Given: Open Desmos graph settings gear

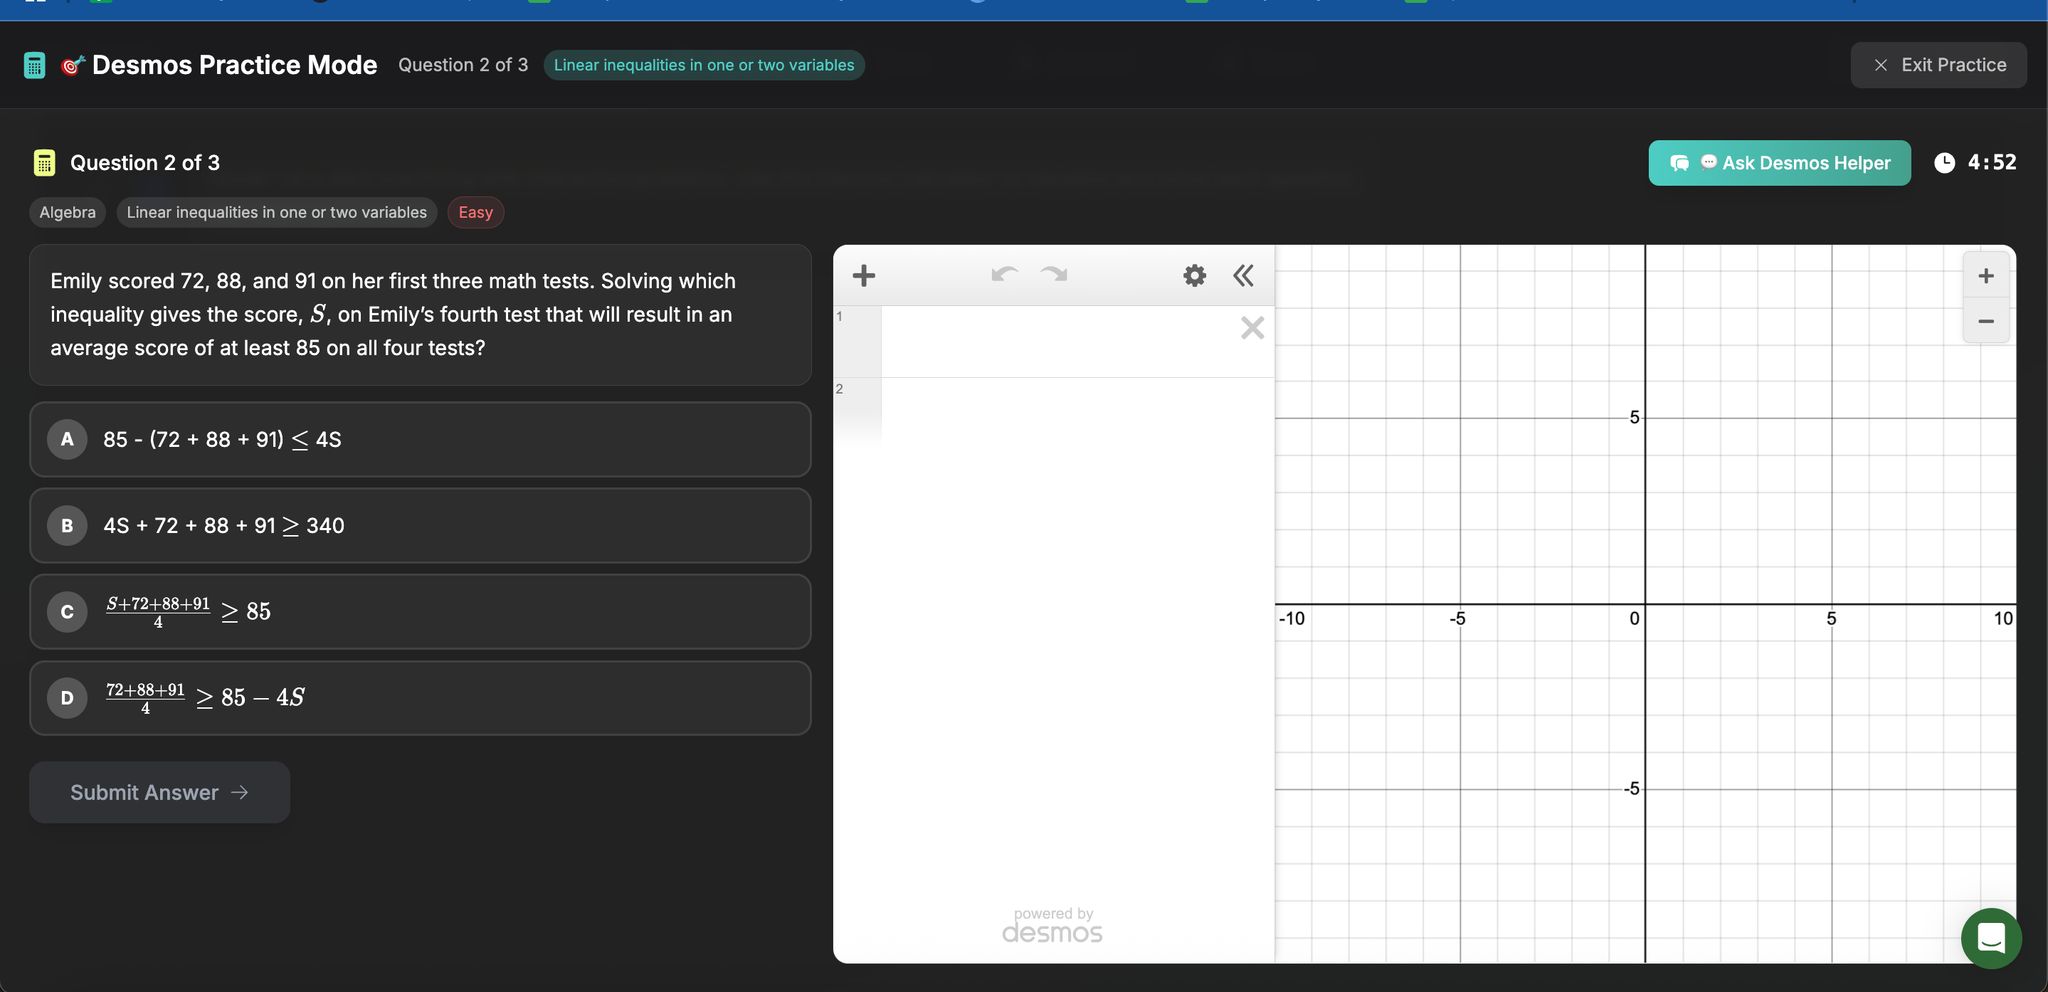Looking at the screenshot, I should [x=1194, y=276].
